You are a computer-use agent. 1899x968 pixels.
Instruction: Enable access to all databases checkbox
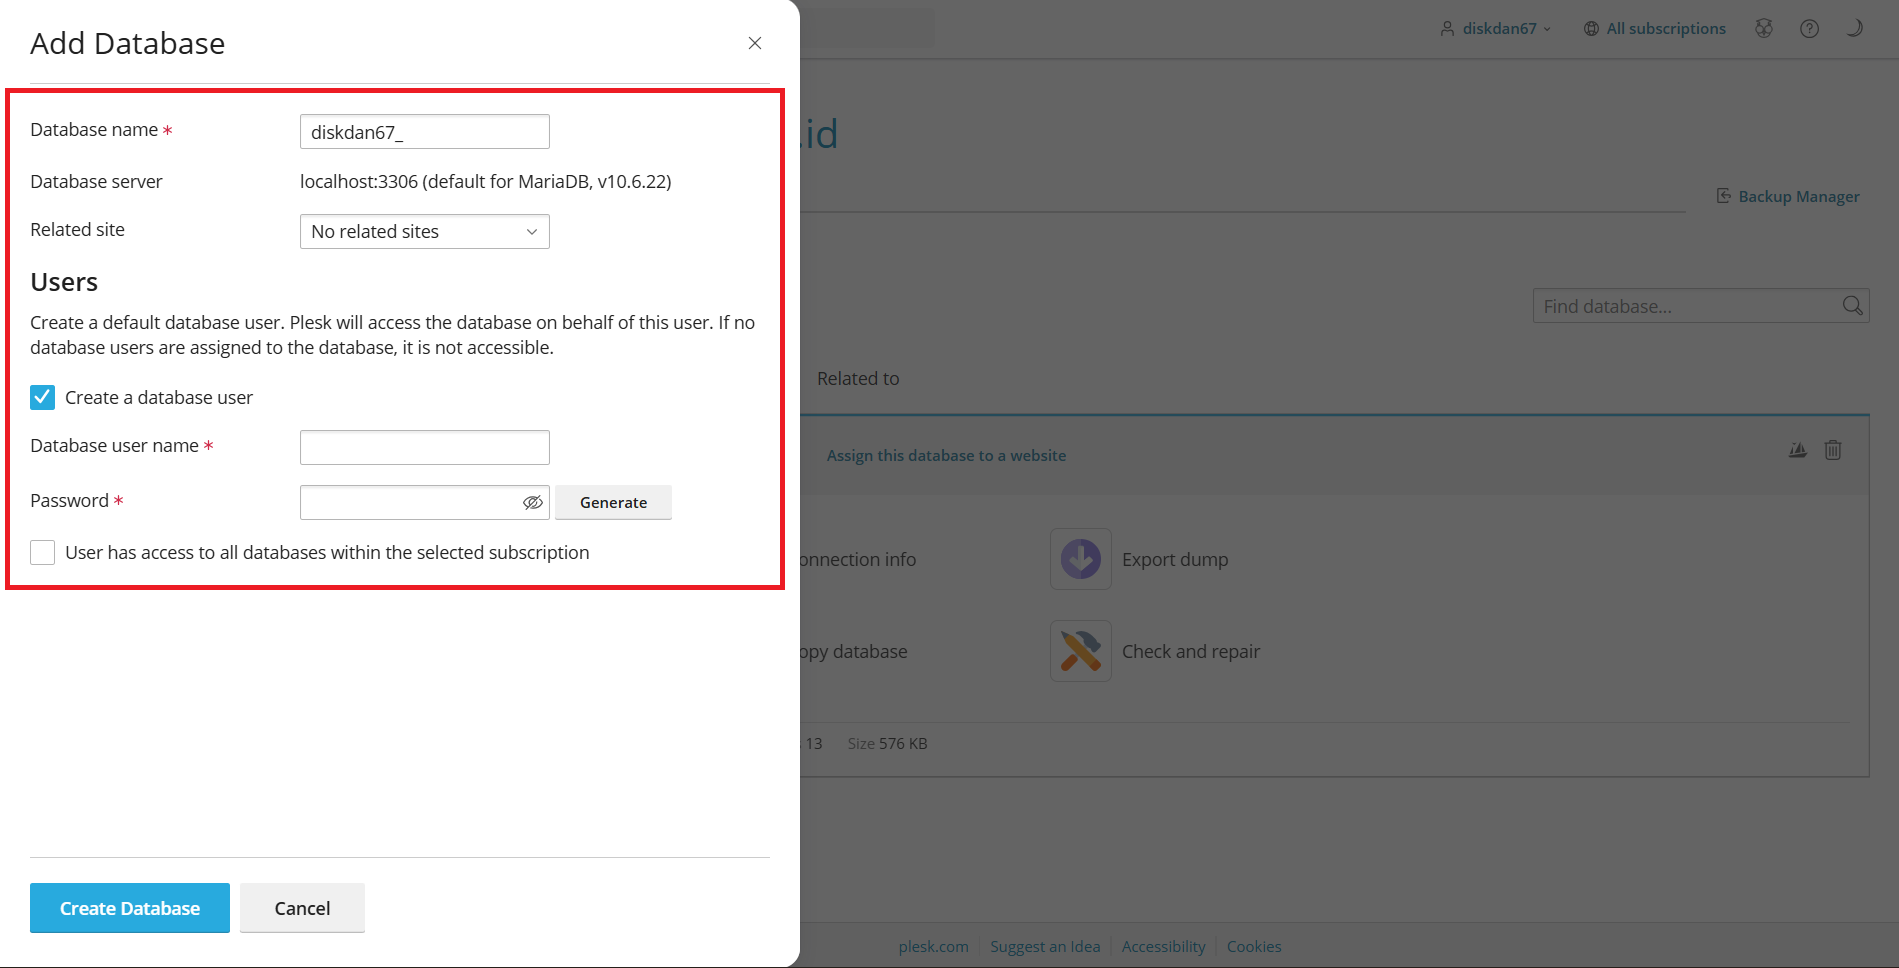tap(43, 553)
